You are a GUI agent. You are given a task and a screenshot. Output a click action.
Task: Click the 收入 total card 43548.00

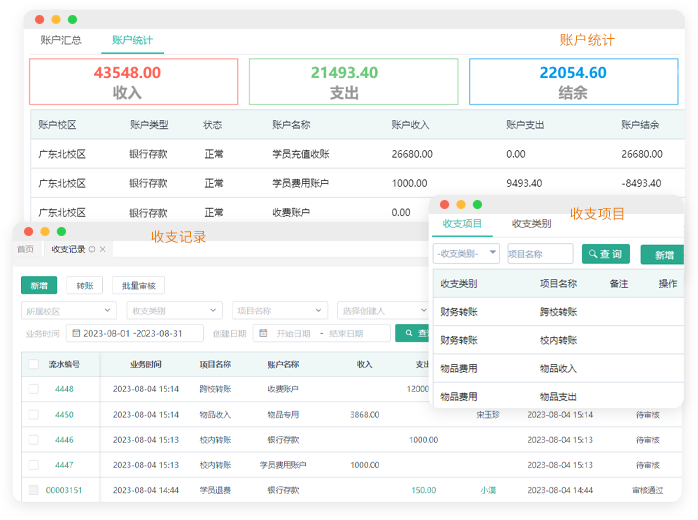tap(134, 82)
